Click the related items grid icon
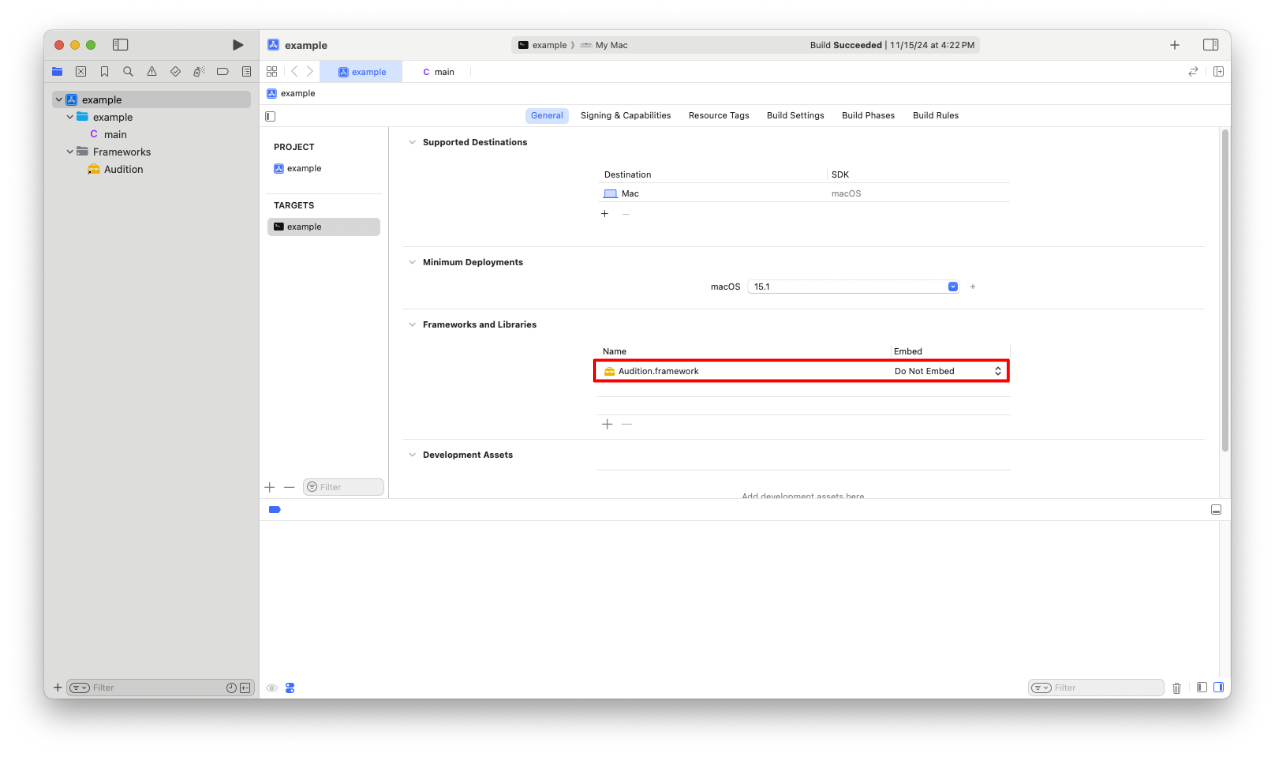Image resolution: width=1275 pixels, height=757 pixels. 271,72
